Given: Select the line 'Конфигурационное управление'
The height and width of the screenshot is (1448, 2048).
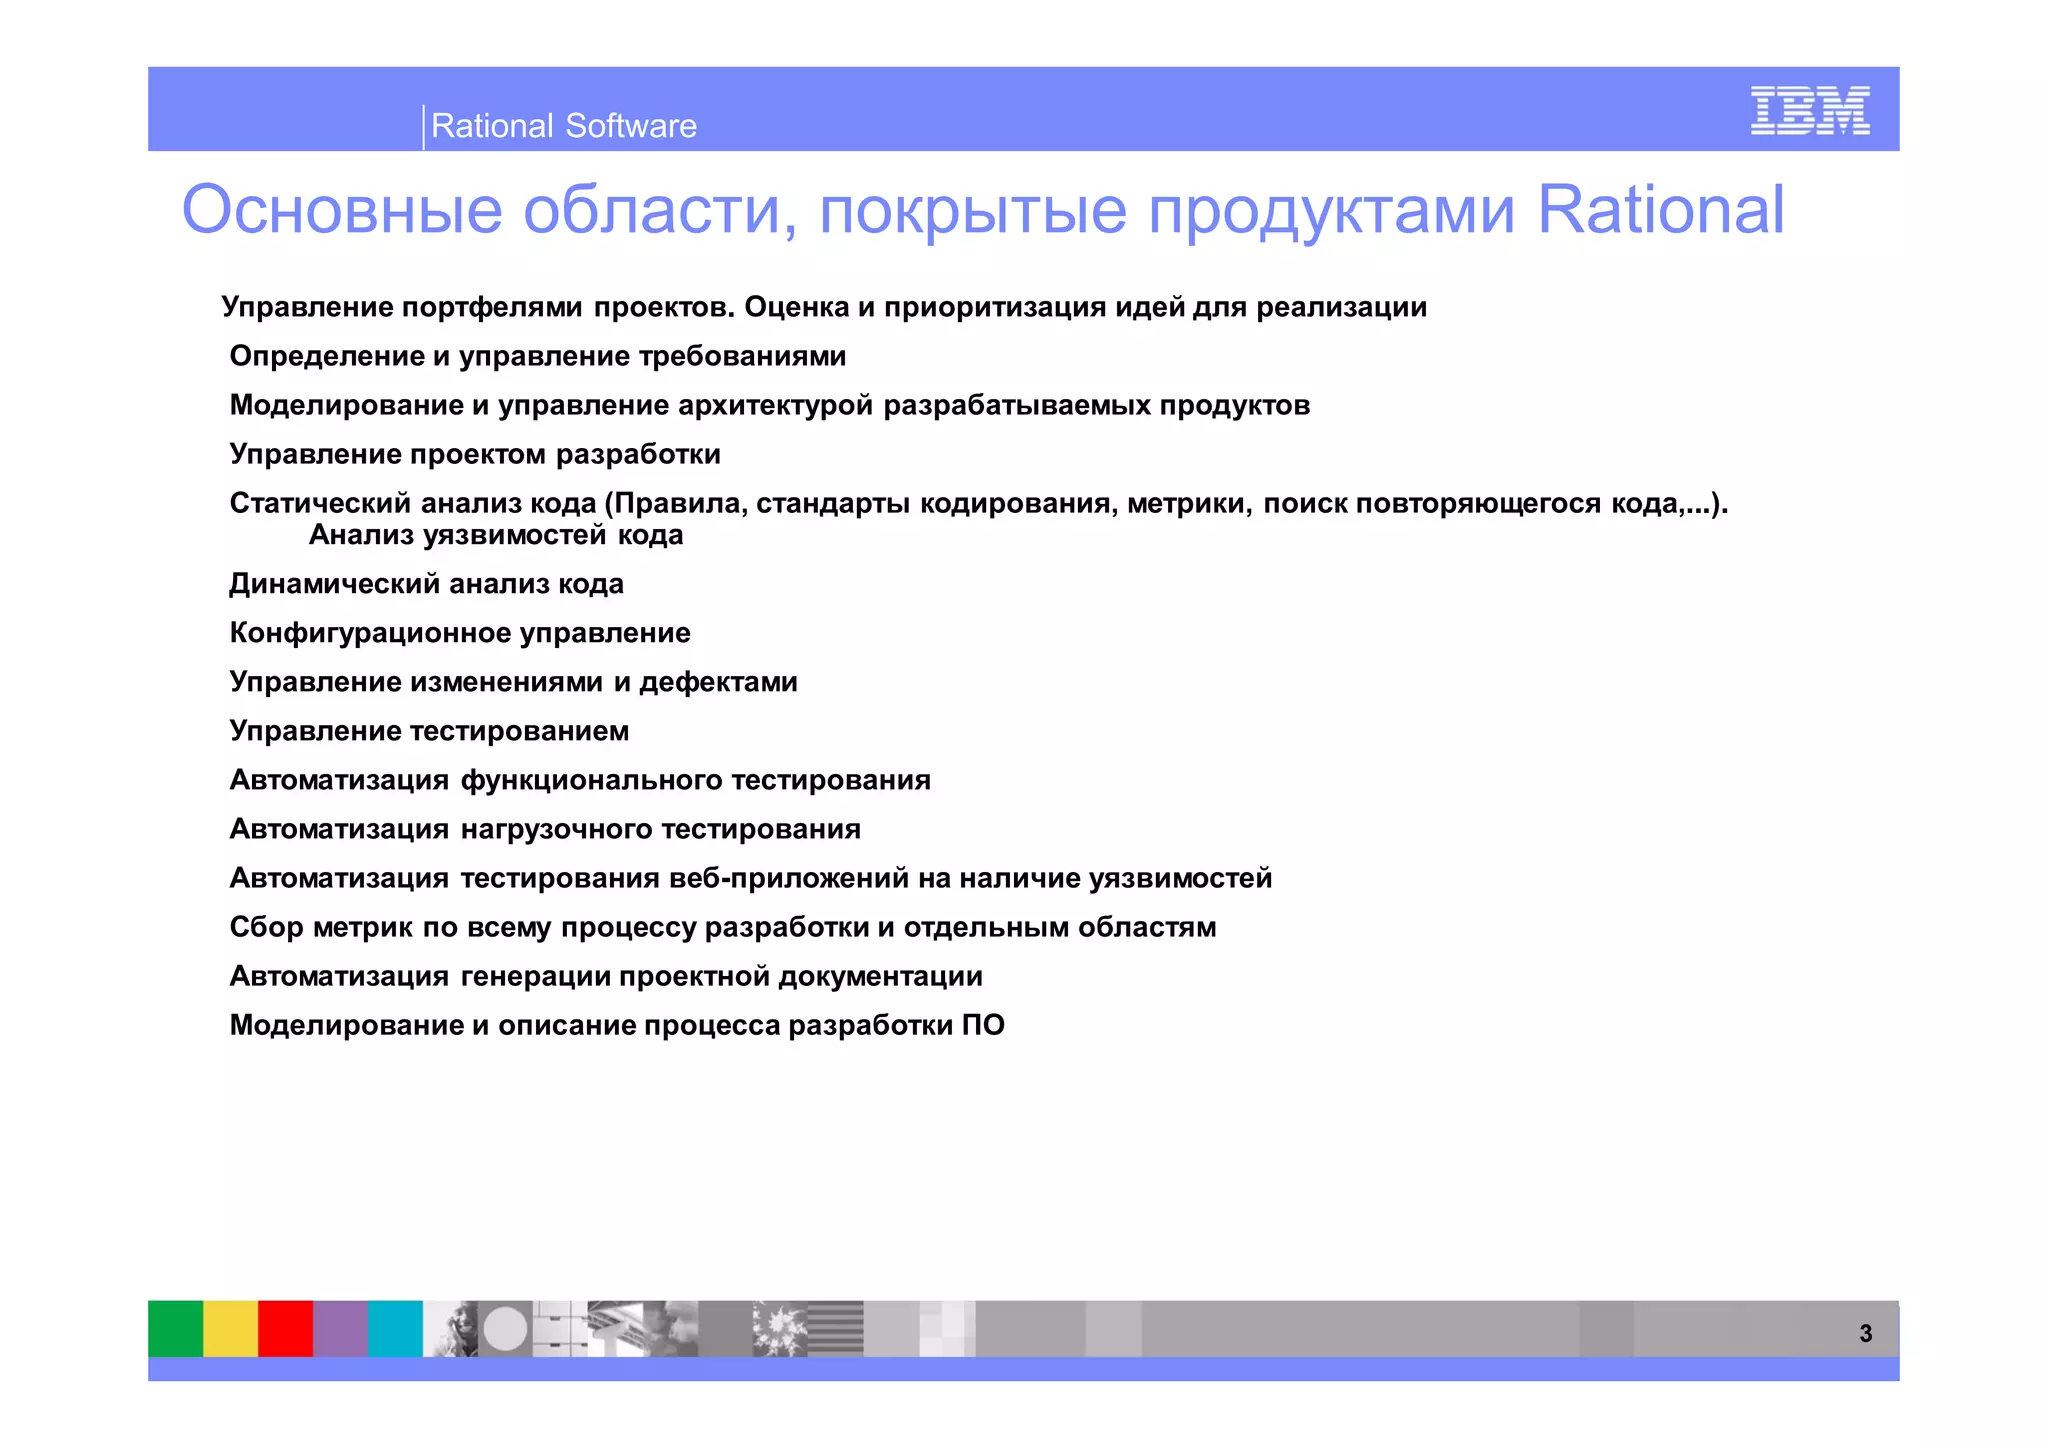Looking at the screenshot, I should [x=460, y=633].
